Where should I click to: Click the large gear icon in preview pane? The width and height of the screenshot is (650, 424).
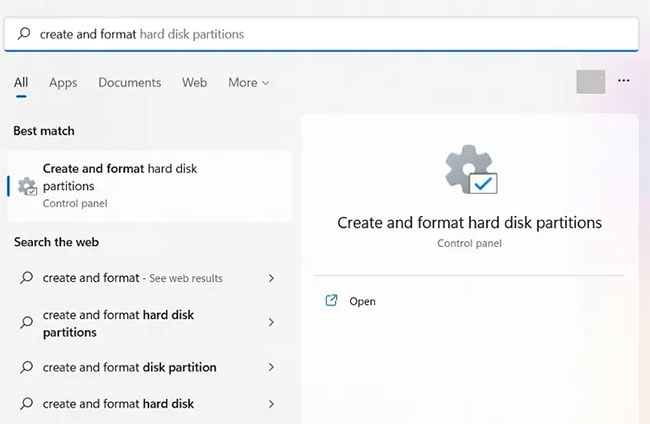tap(470, 170)
